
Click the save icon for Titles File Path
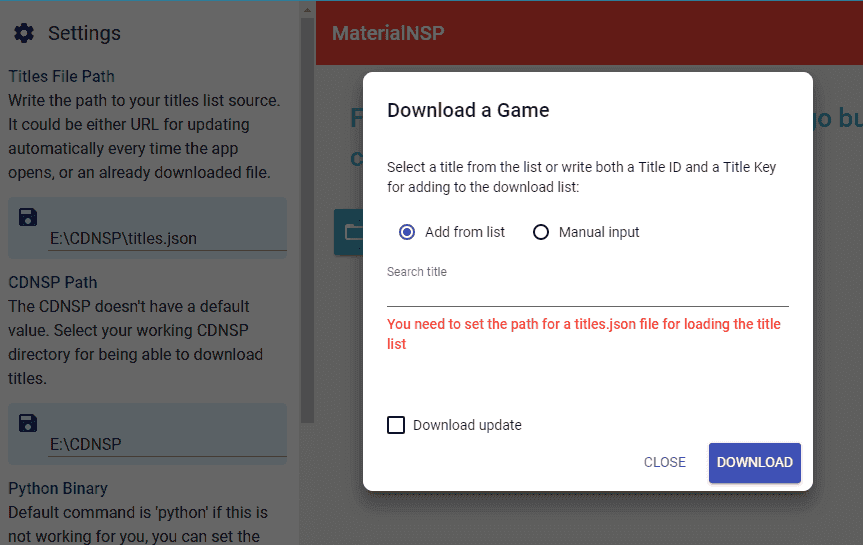pyautogui.click(x=28, y=217)
